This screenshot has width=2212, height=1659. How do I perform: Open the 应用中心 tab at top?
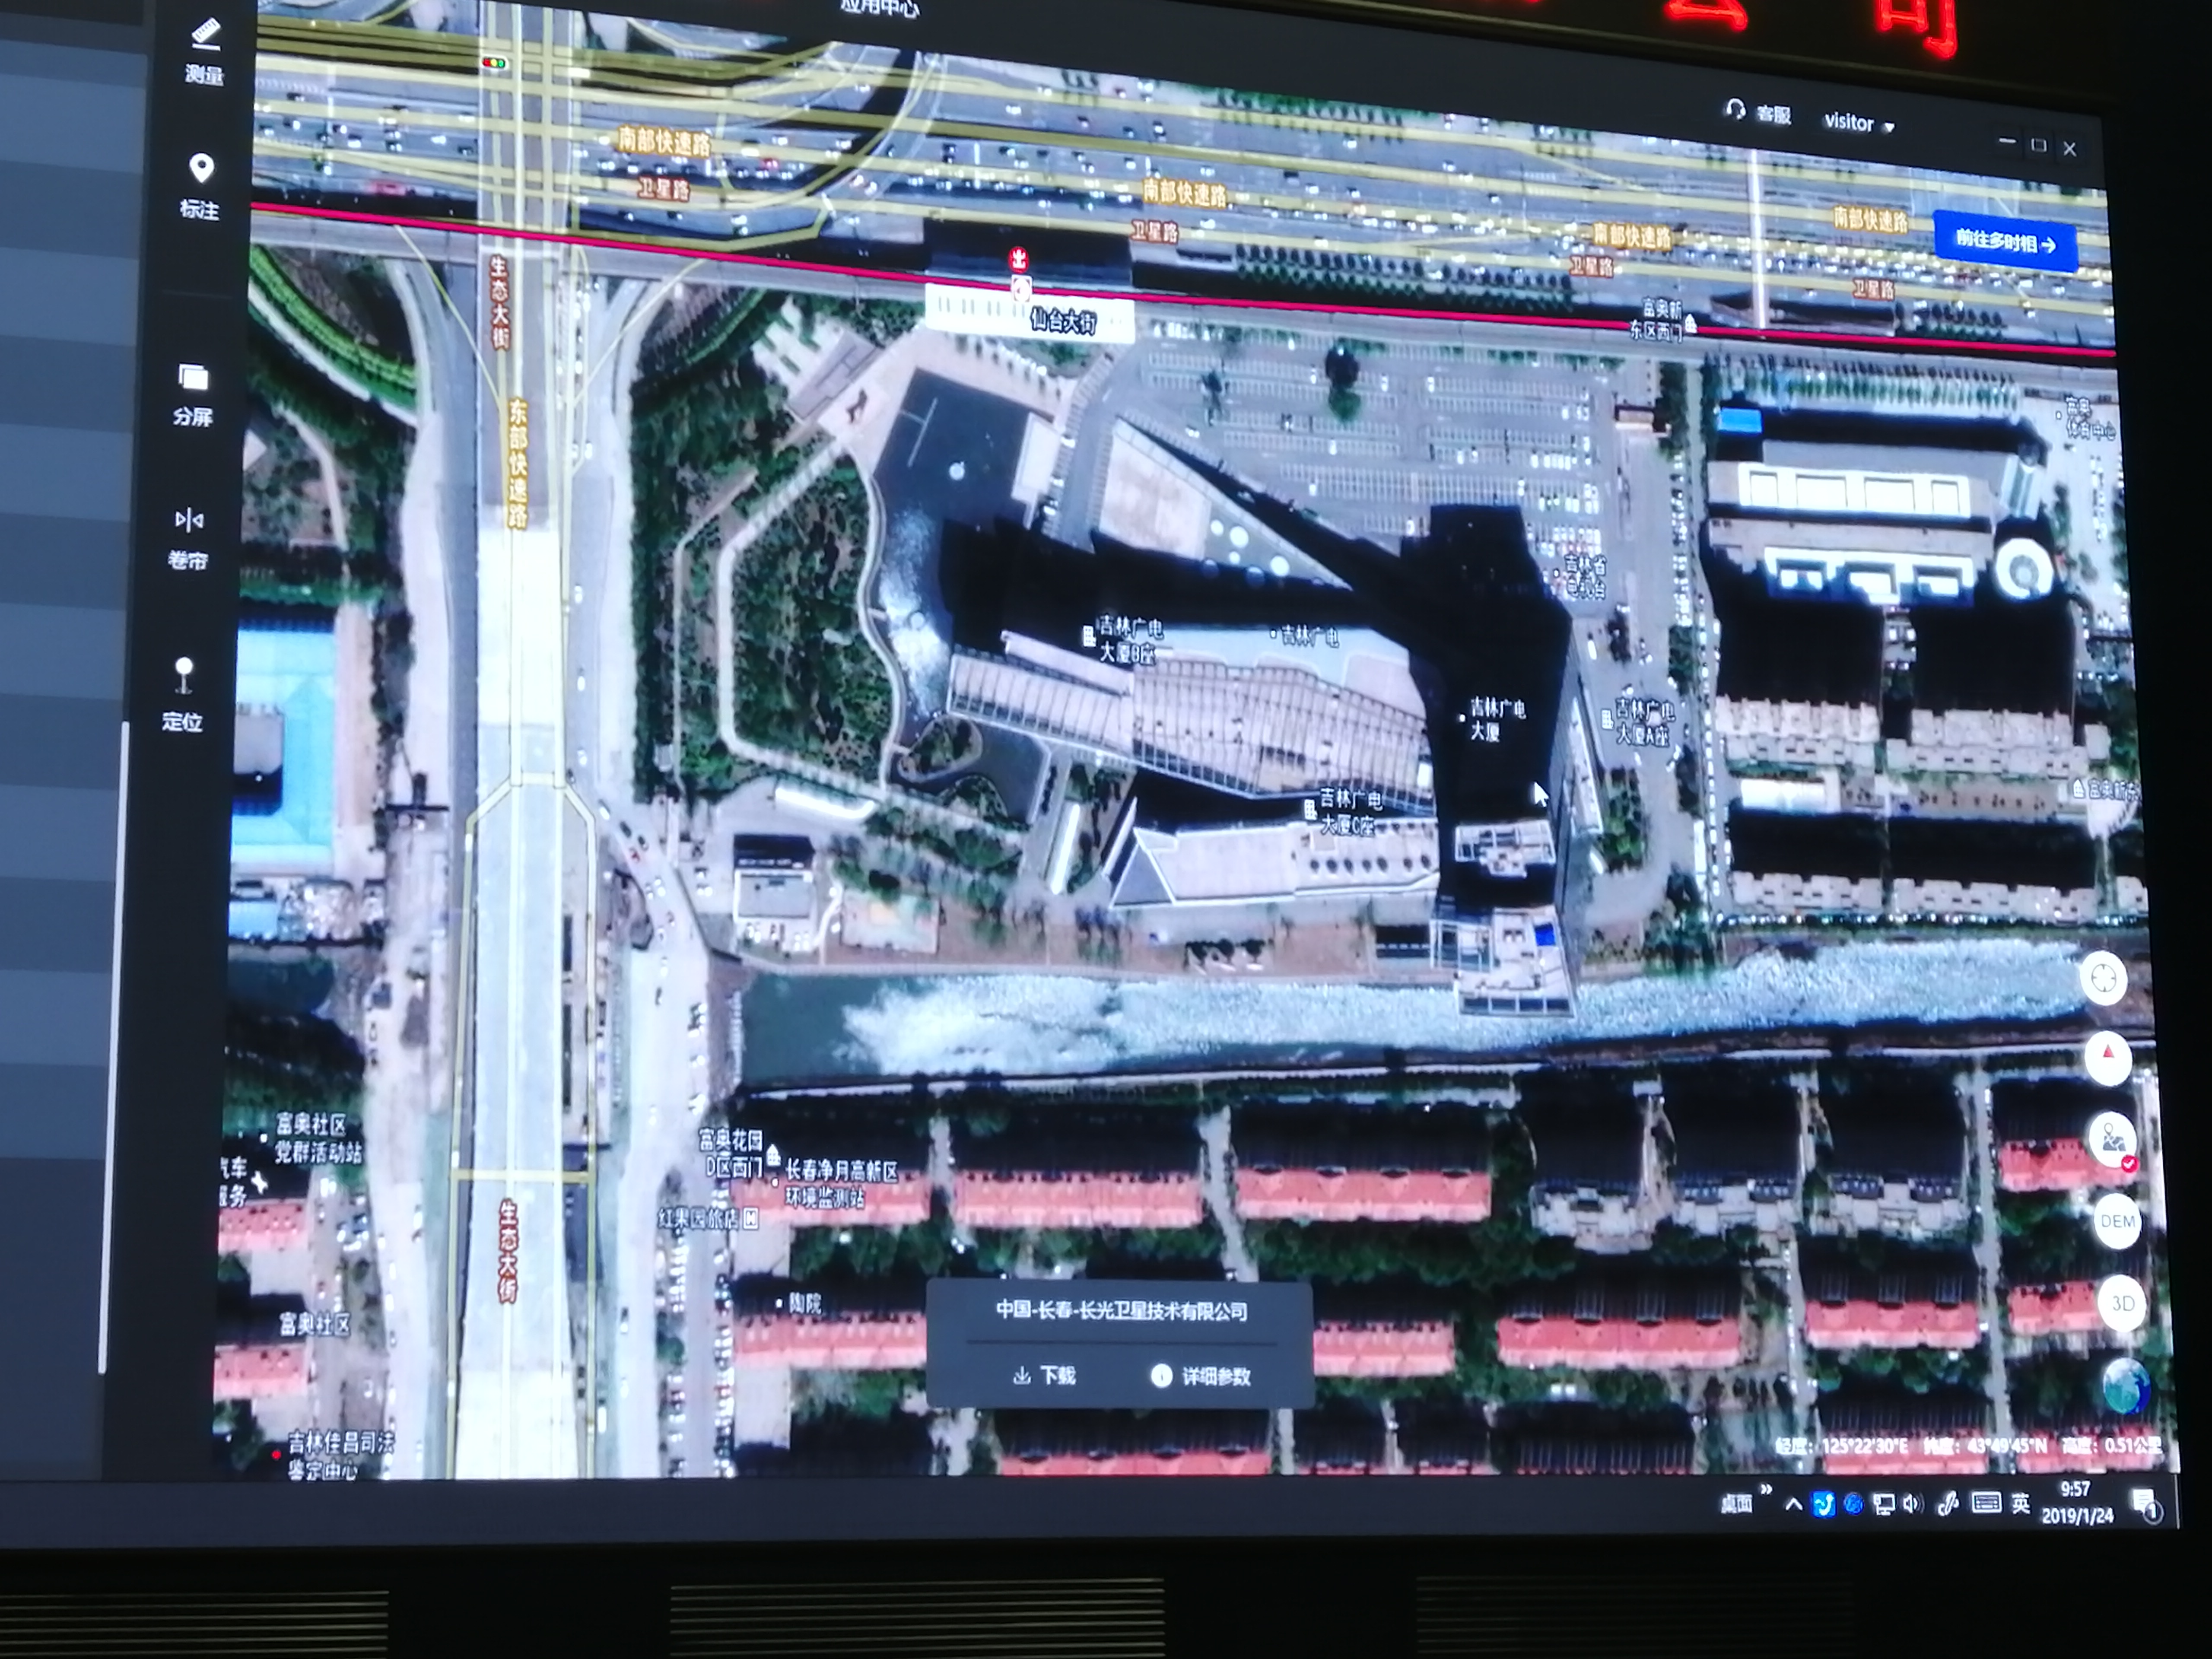click(879, 8)
